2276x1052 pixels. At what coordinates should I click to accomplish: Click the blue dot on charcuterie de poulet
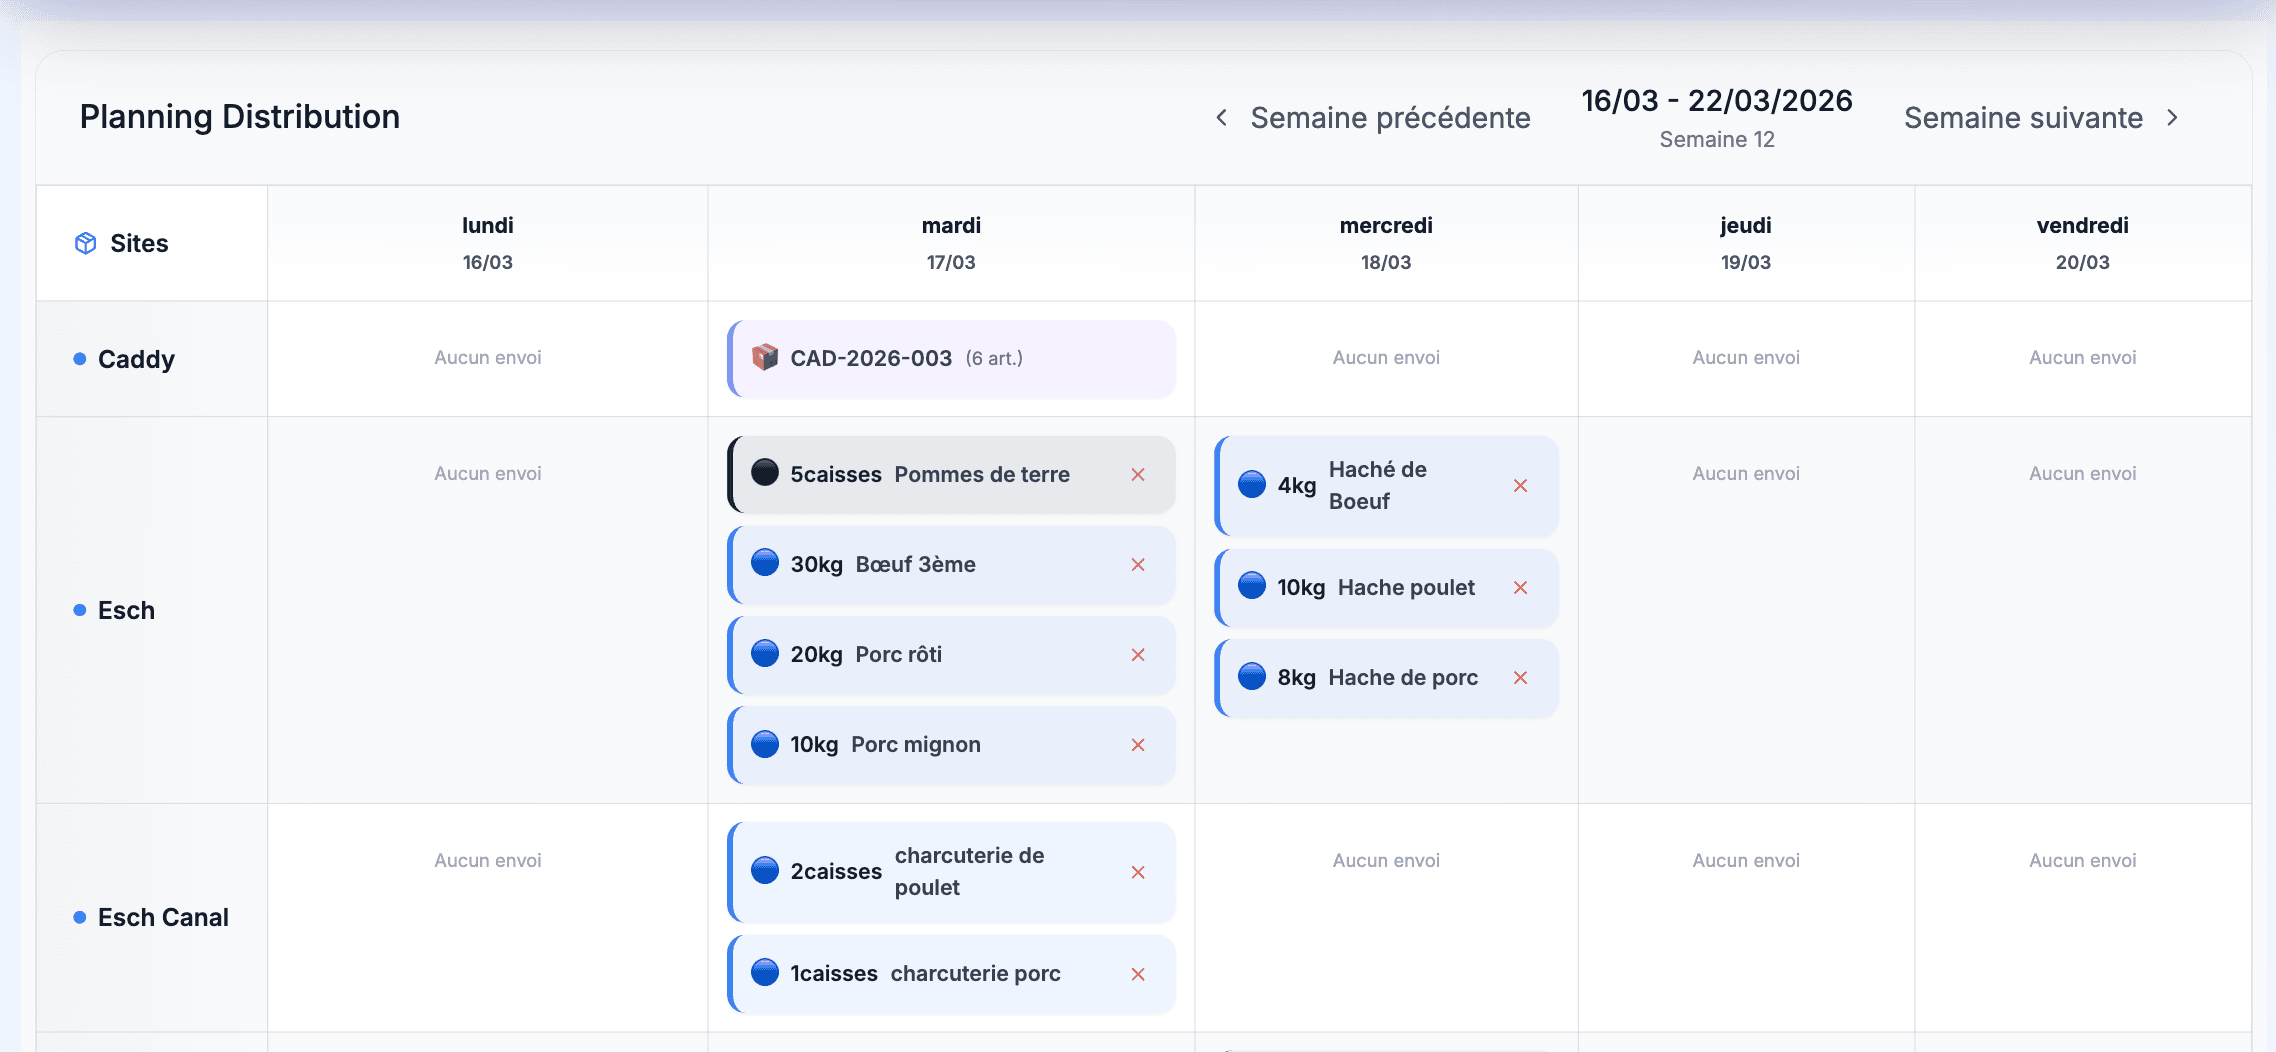pyautogui.click(x=765, y=870)
